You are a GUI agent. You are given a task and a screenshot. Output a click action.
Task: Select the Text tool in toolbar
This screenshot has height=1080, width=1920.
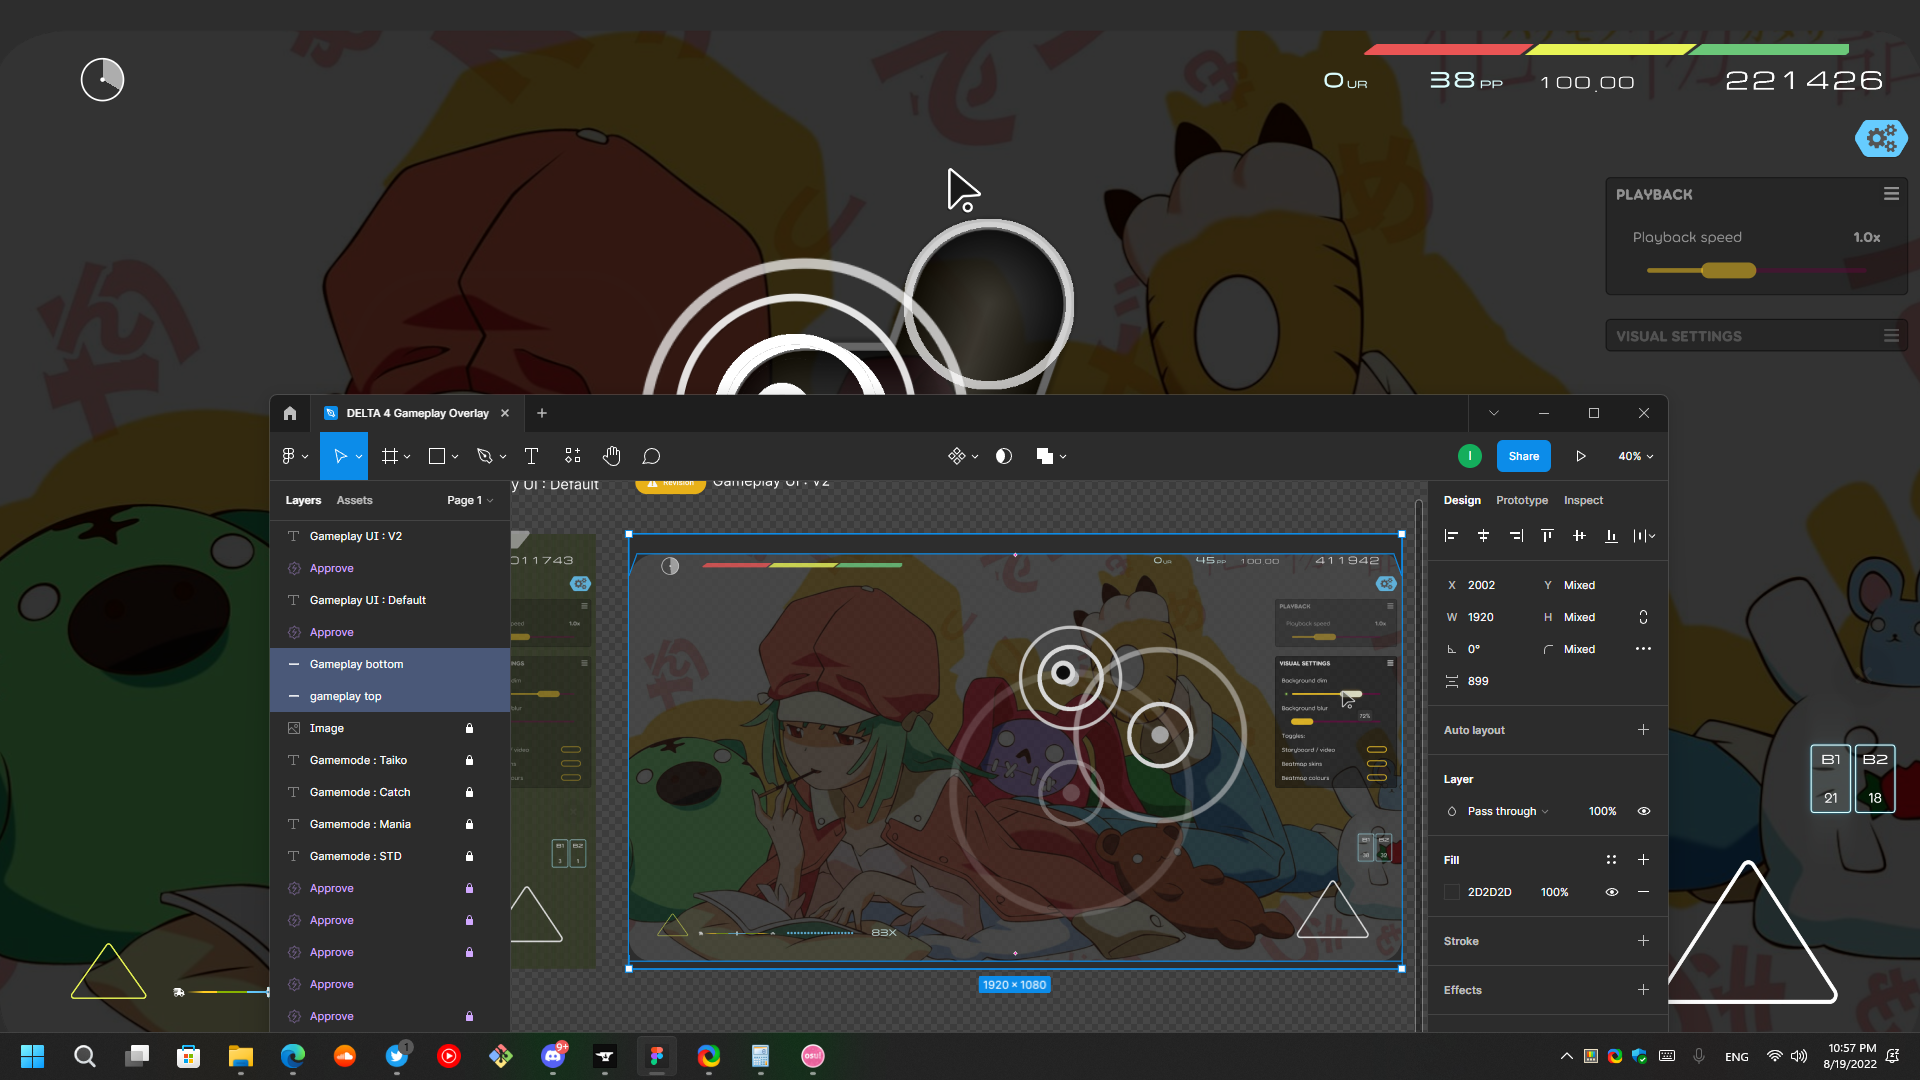pos(531,456)
